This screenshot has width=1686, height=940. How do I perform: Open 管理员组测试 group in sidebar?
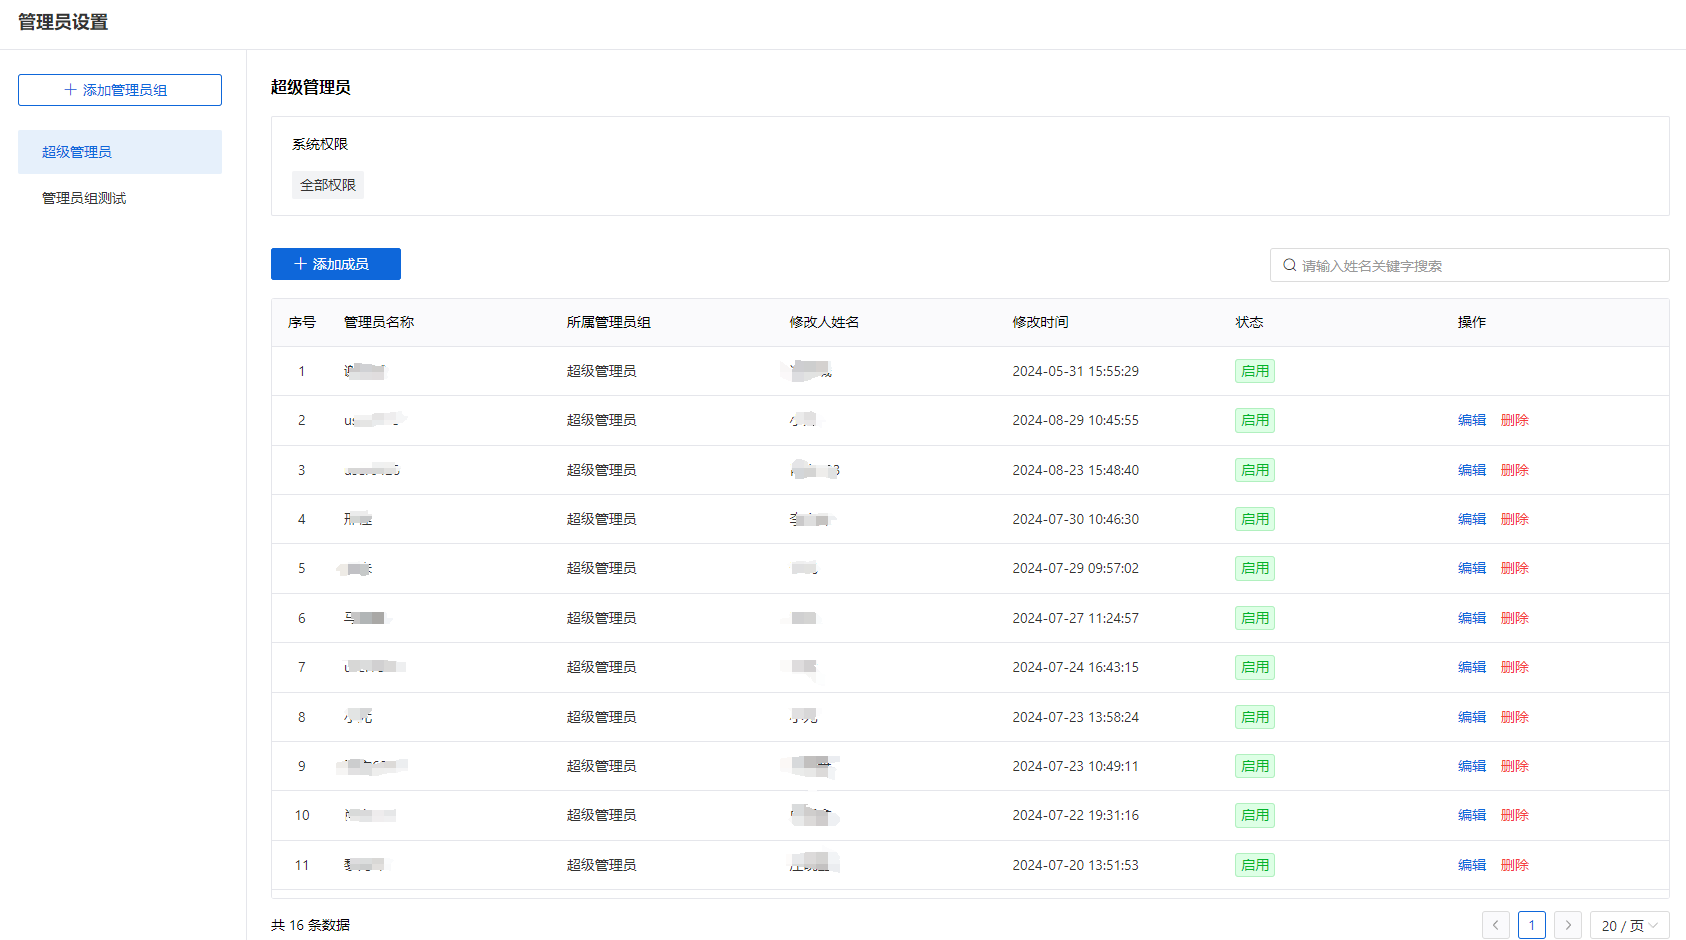point(84,198)
